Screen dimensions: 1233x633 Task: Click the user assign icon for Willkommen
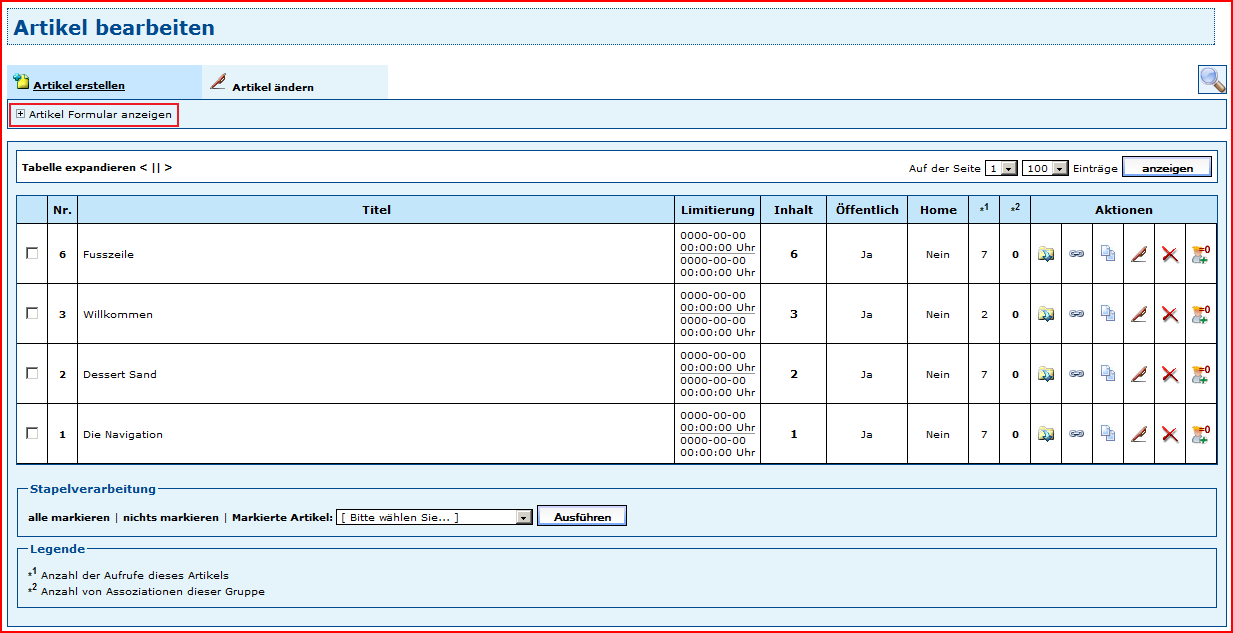click(1200, 315)
